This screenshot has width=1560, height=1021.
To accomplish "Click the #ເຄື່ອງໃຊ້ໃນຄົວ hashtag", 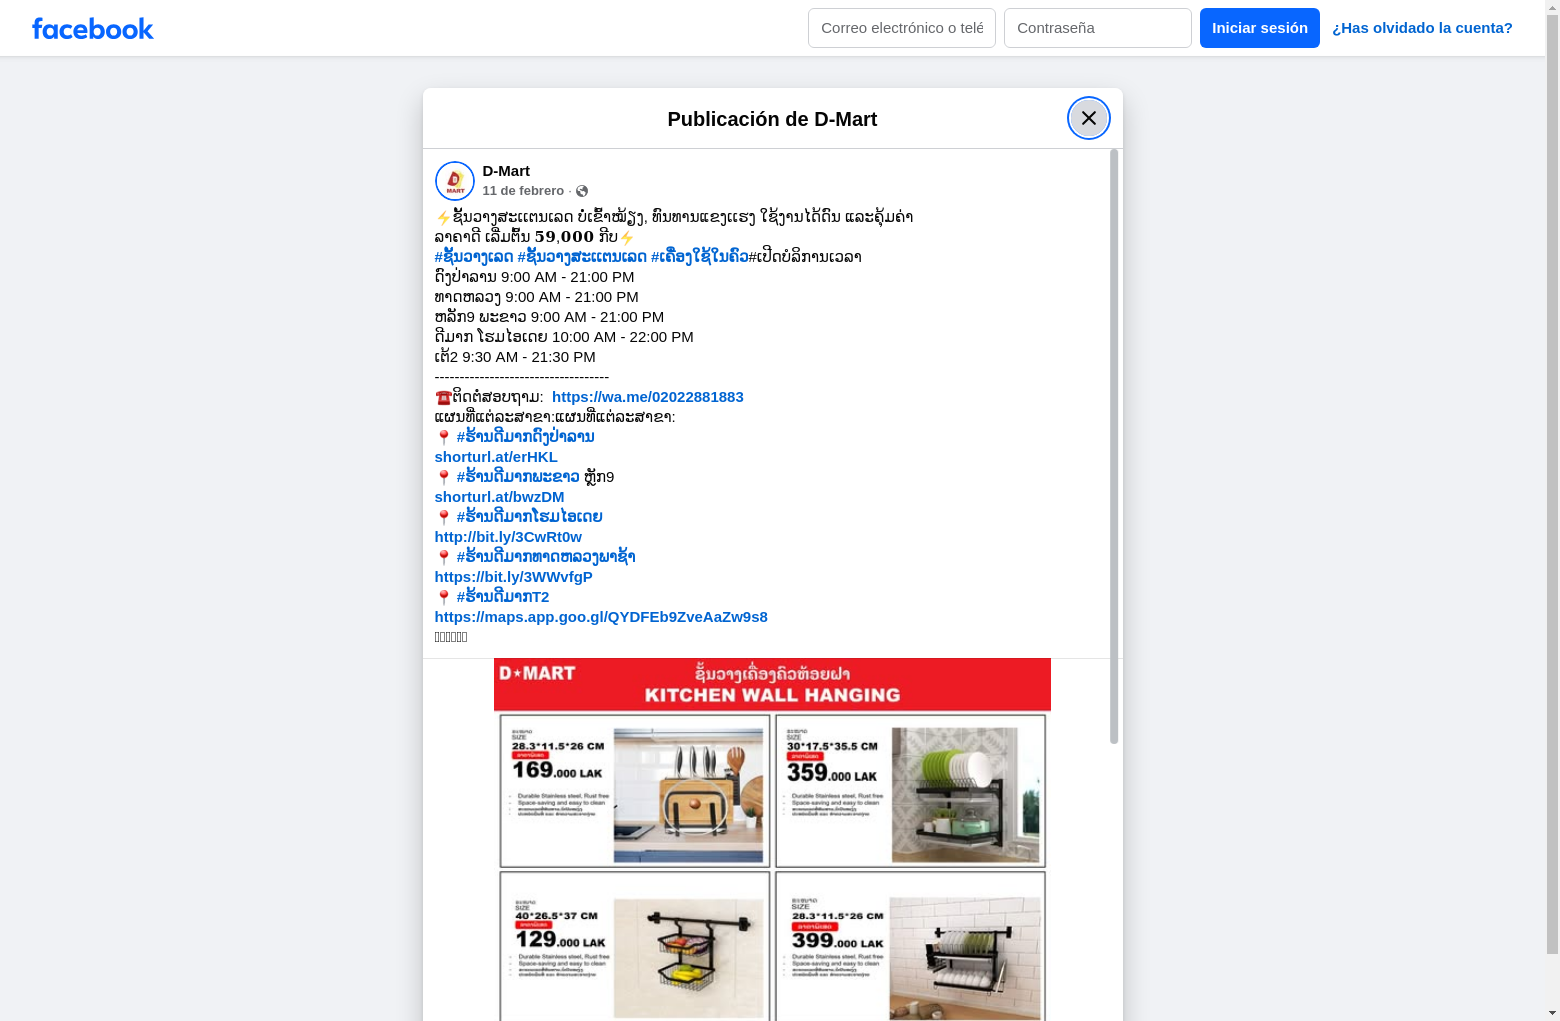I will 700,257.
